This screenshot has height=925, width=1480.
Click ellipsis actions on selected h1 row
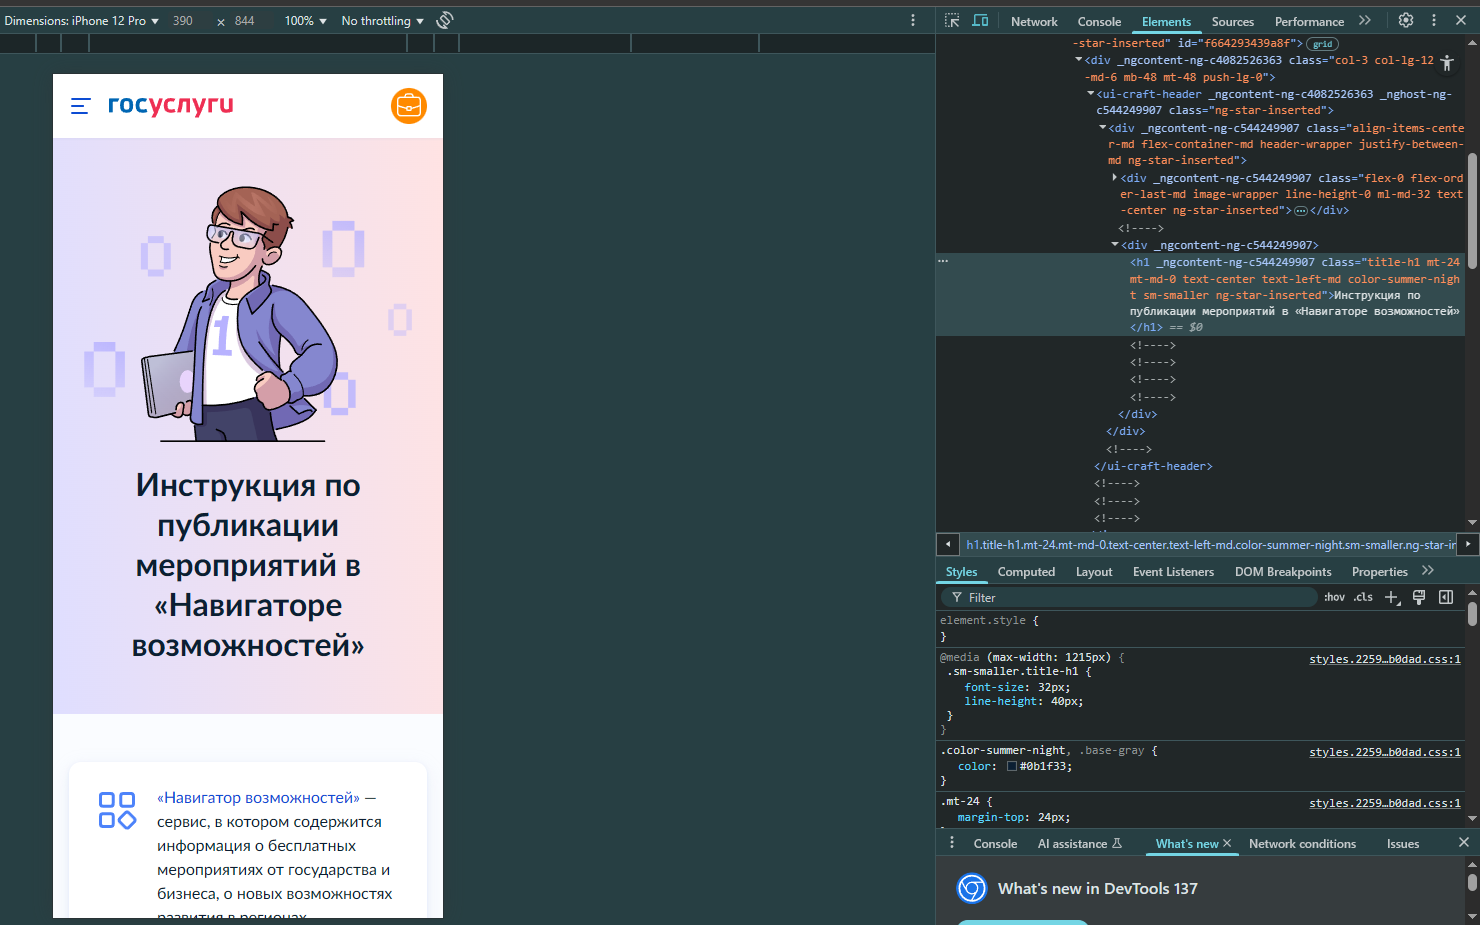pyautogui.click(x=942, y=261)
